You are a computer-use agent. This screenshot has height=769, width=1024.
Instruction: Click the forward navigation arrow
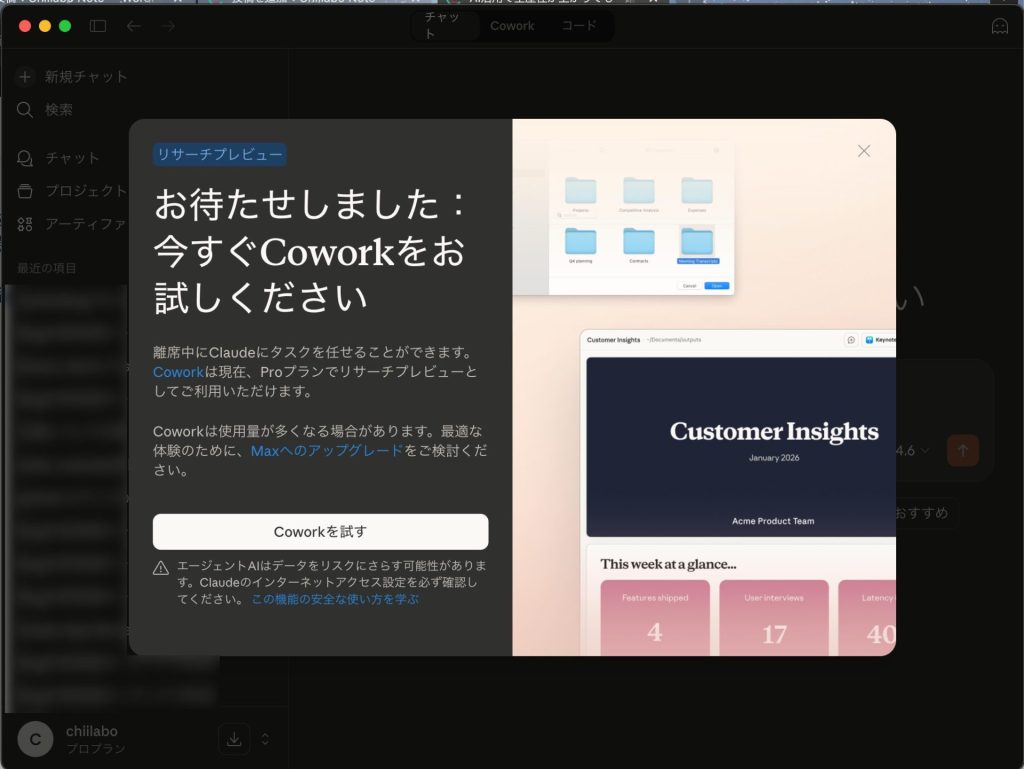[169, 26]
